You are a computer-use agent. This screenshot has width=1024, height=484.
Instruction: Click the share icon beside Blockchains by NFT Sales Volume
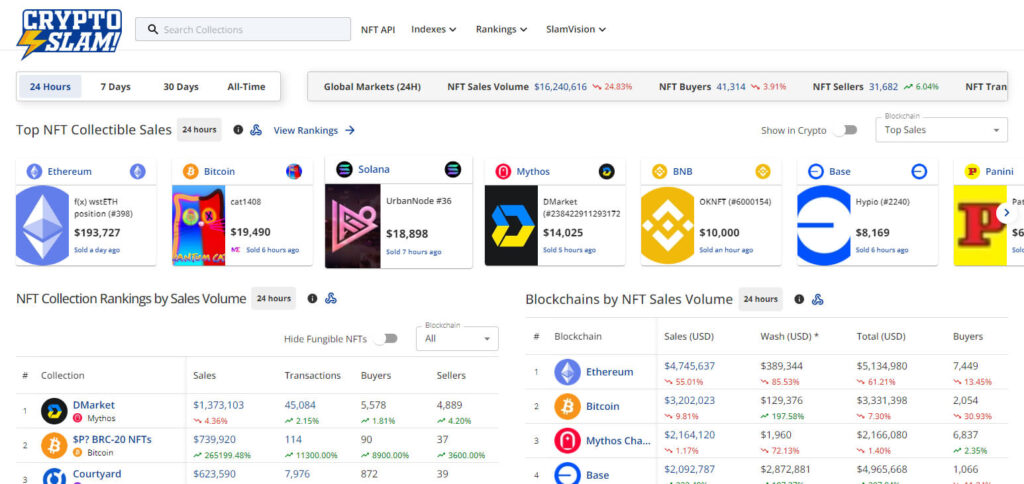pos(817,299)
